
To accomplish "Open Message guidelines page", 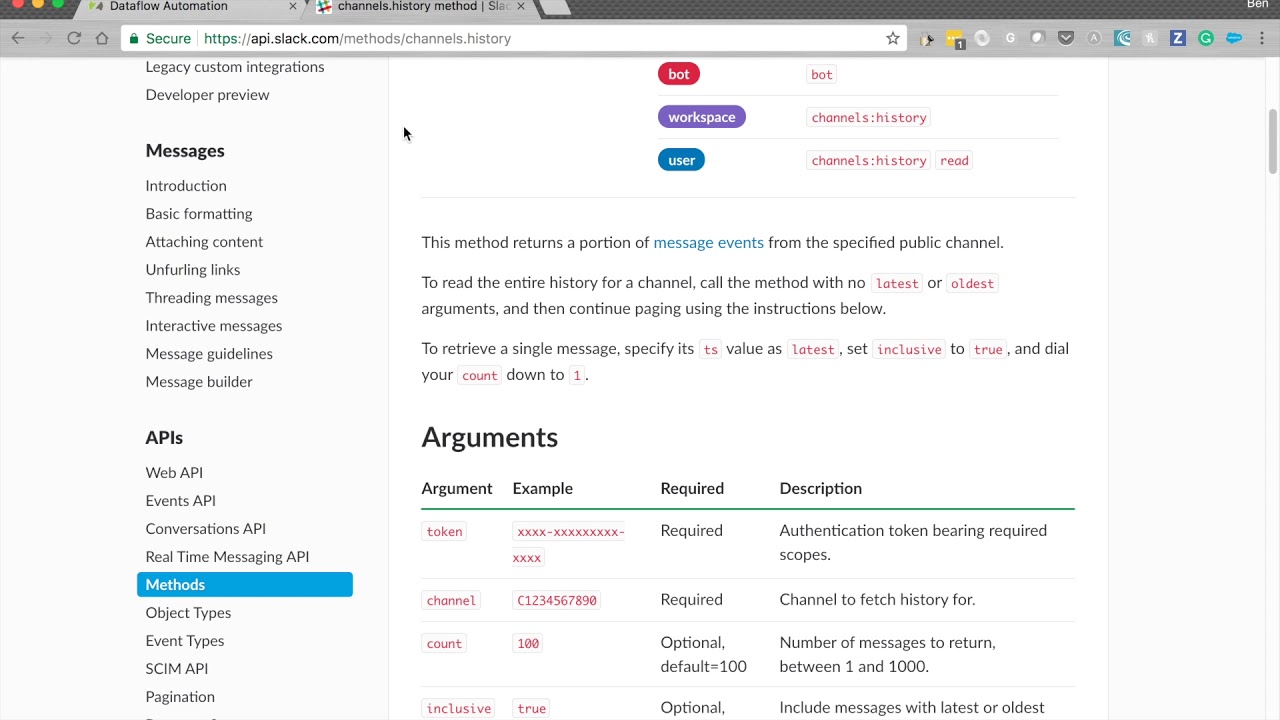I will tap(209, 354).
